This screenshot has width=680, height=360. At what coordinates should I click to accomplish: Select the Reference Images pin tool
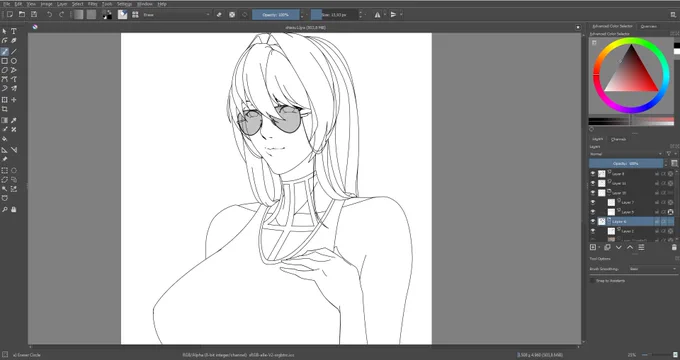(x=5, y=159)
